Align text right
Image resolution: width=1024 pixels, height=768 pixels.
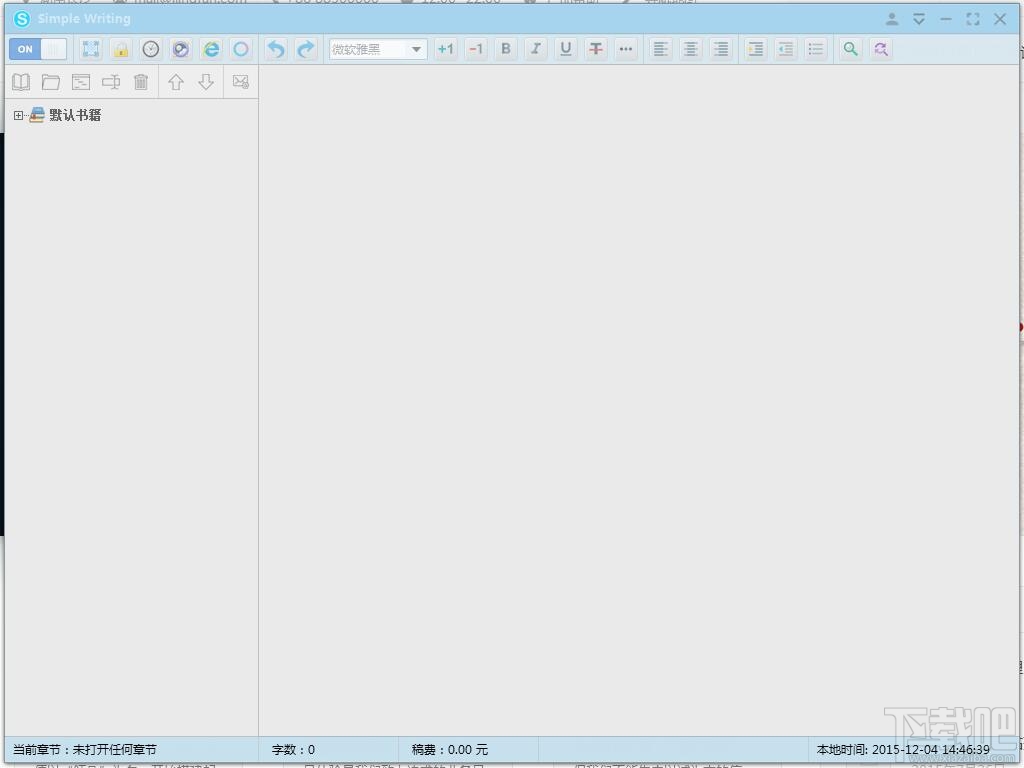pyautogui.click(x=721, y=49)
